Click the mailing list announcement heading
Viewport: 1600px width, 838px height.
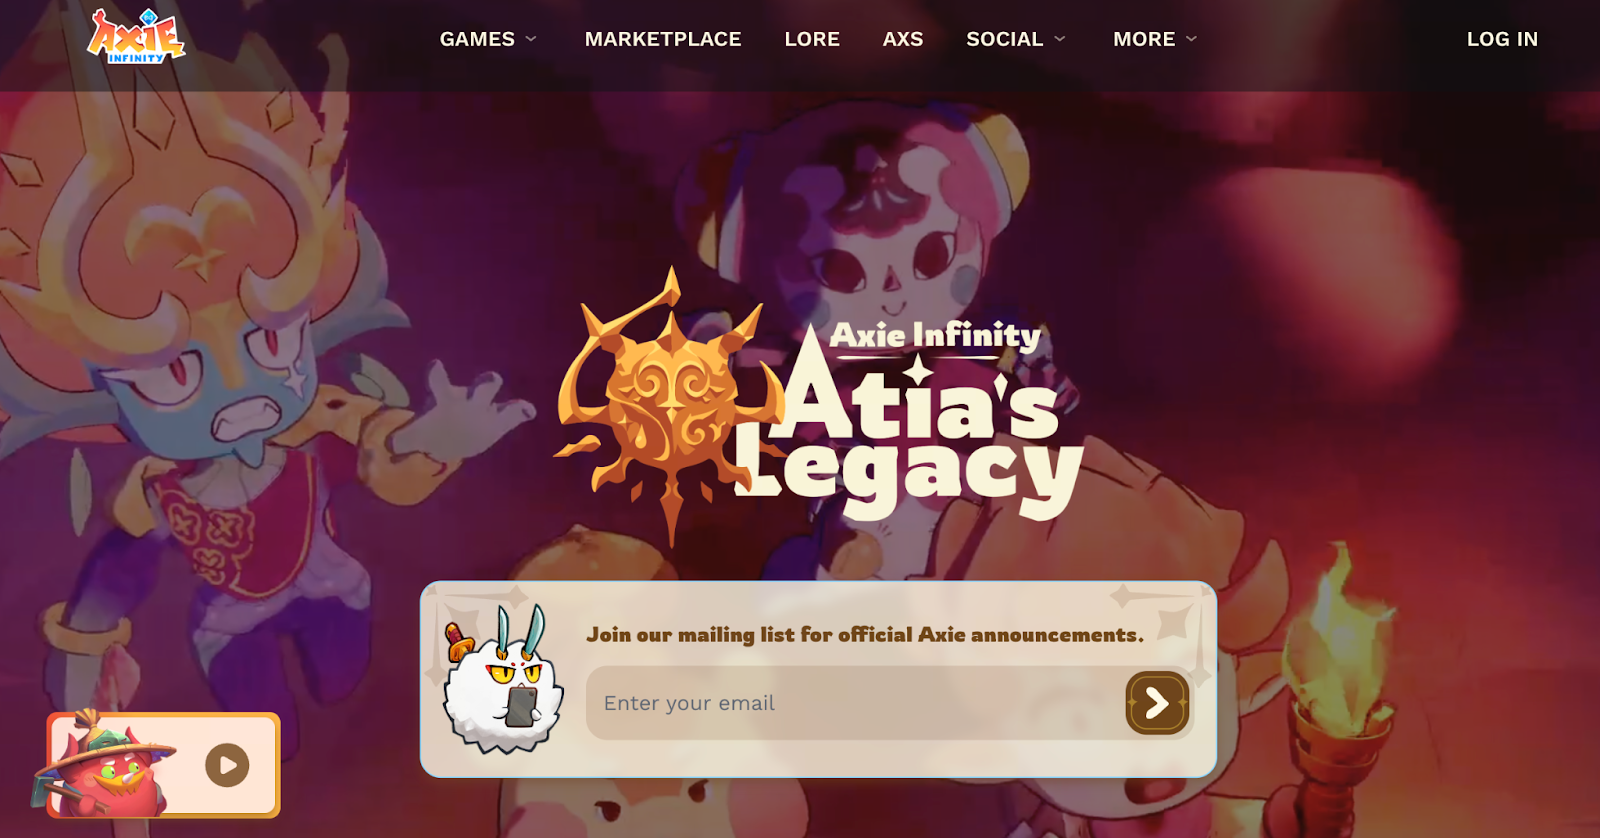[x=865, y=635]
